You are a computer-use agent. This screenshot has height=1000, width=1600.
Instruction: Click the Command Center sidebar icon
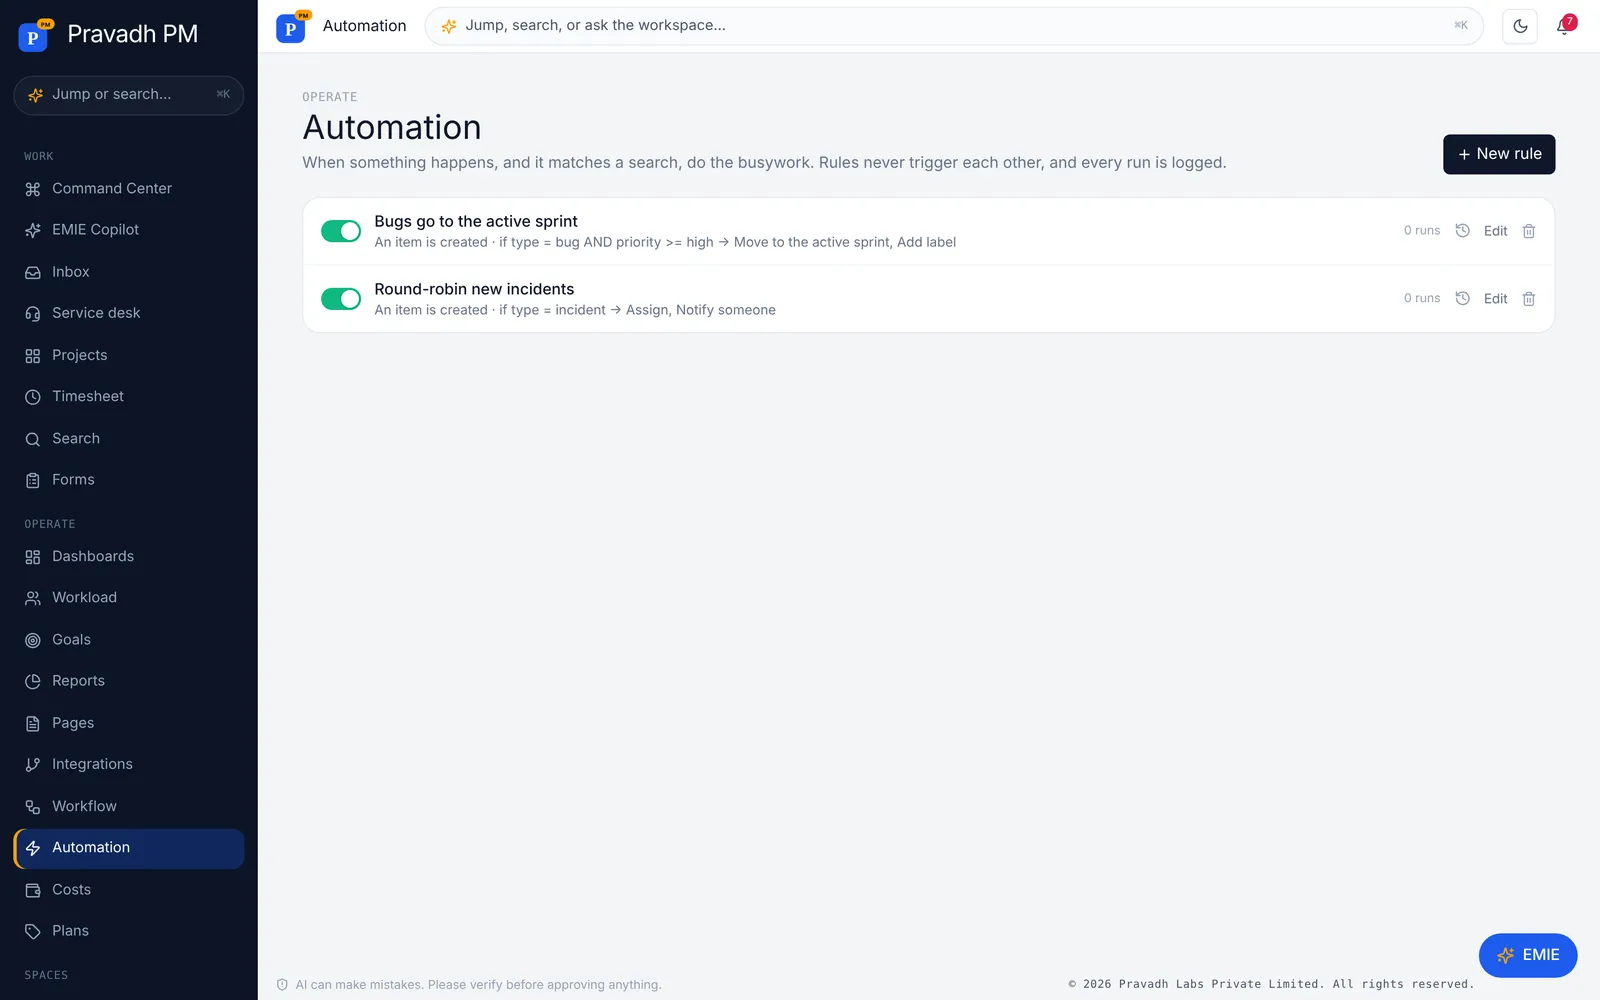[33, 189]
